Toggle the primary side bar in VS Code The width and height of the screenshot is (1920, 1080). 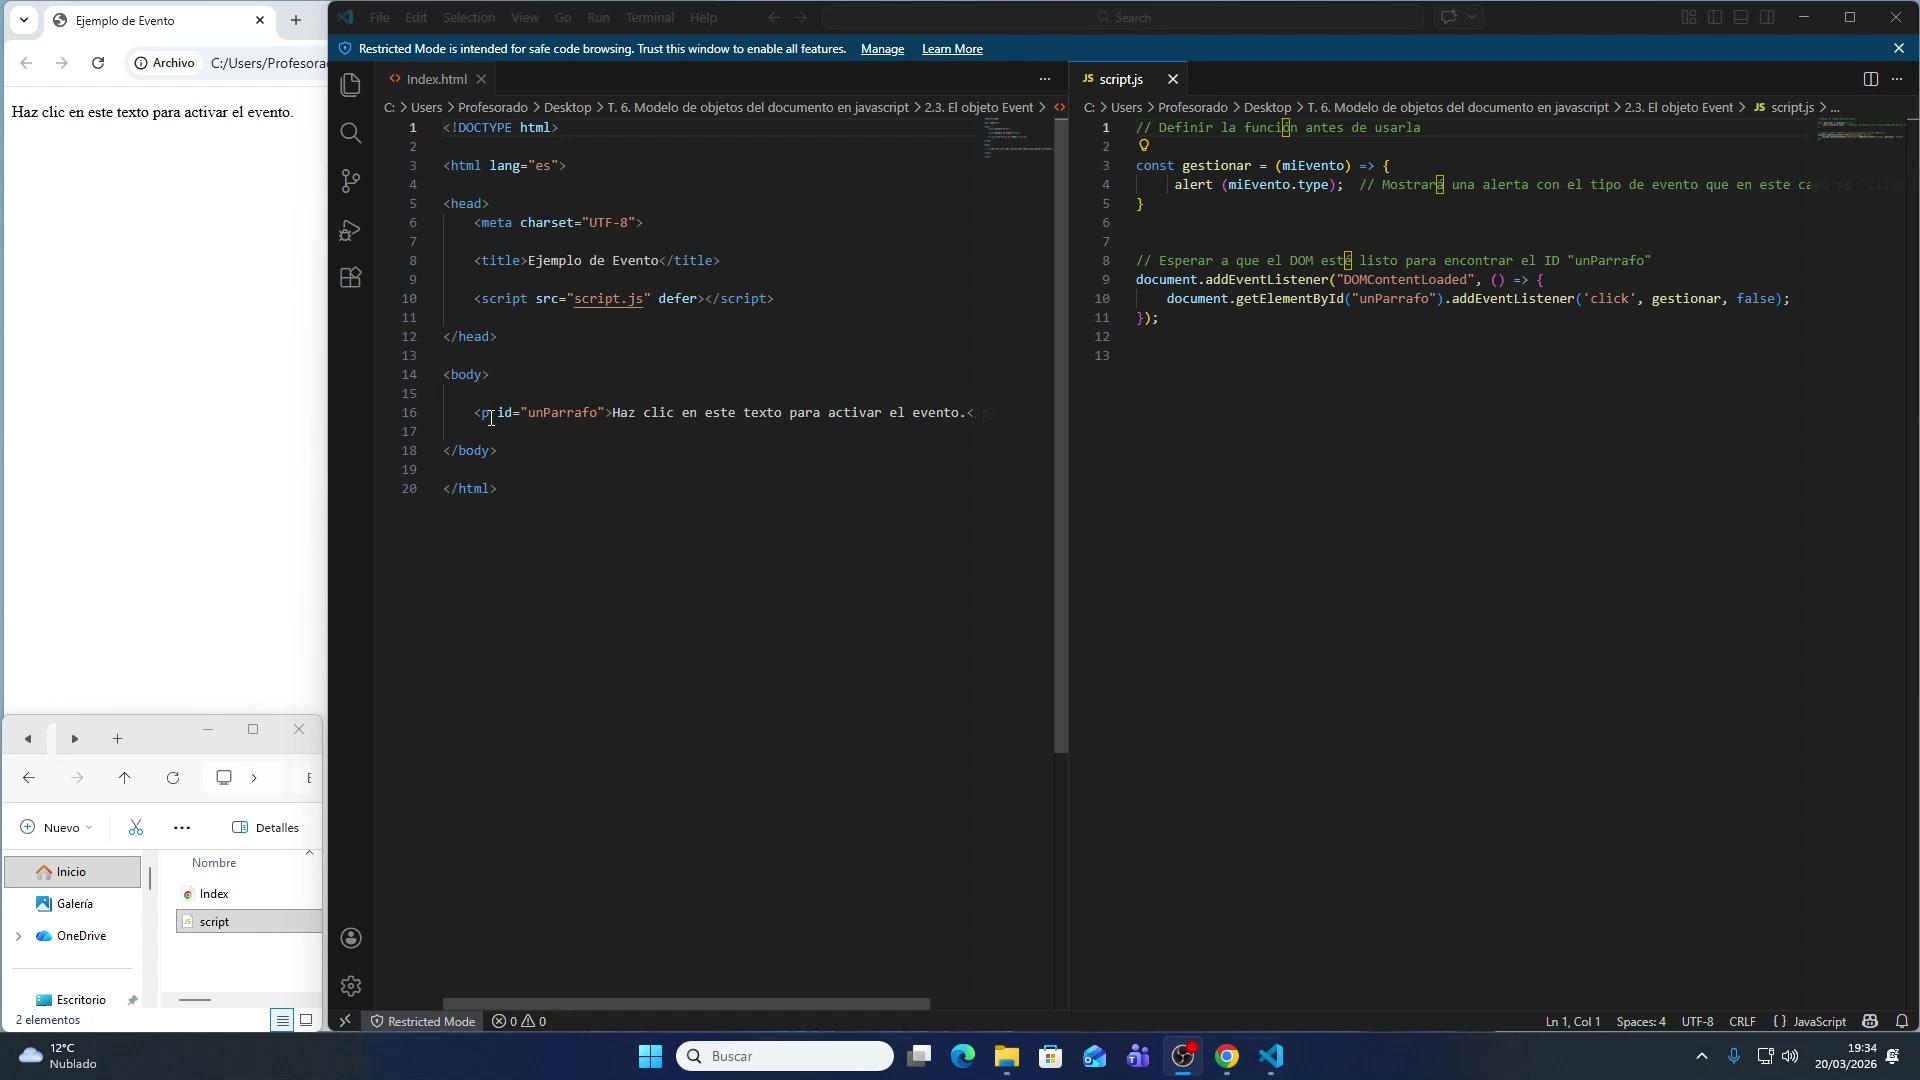pyautogui.click(x=1714, y=17)
